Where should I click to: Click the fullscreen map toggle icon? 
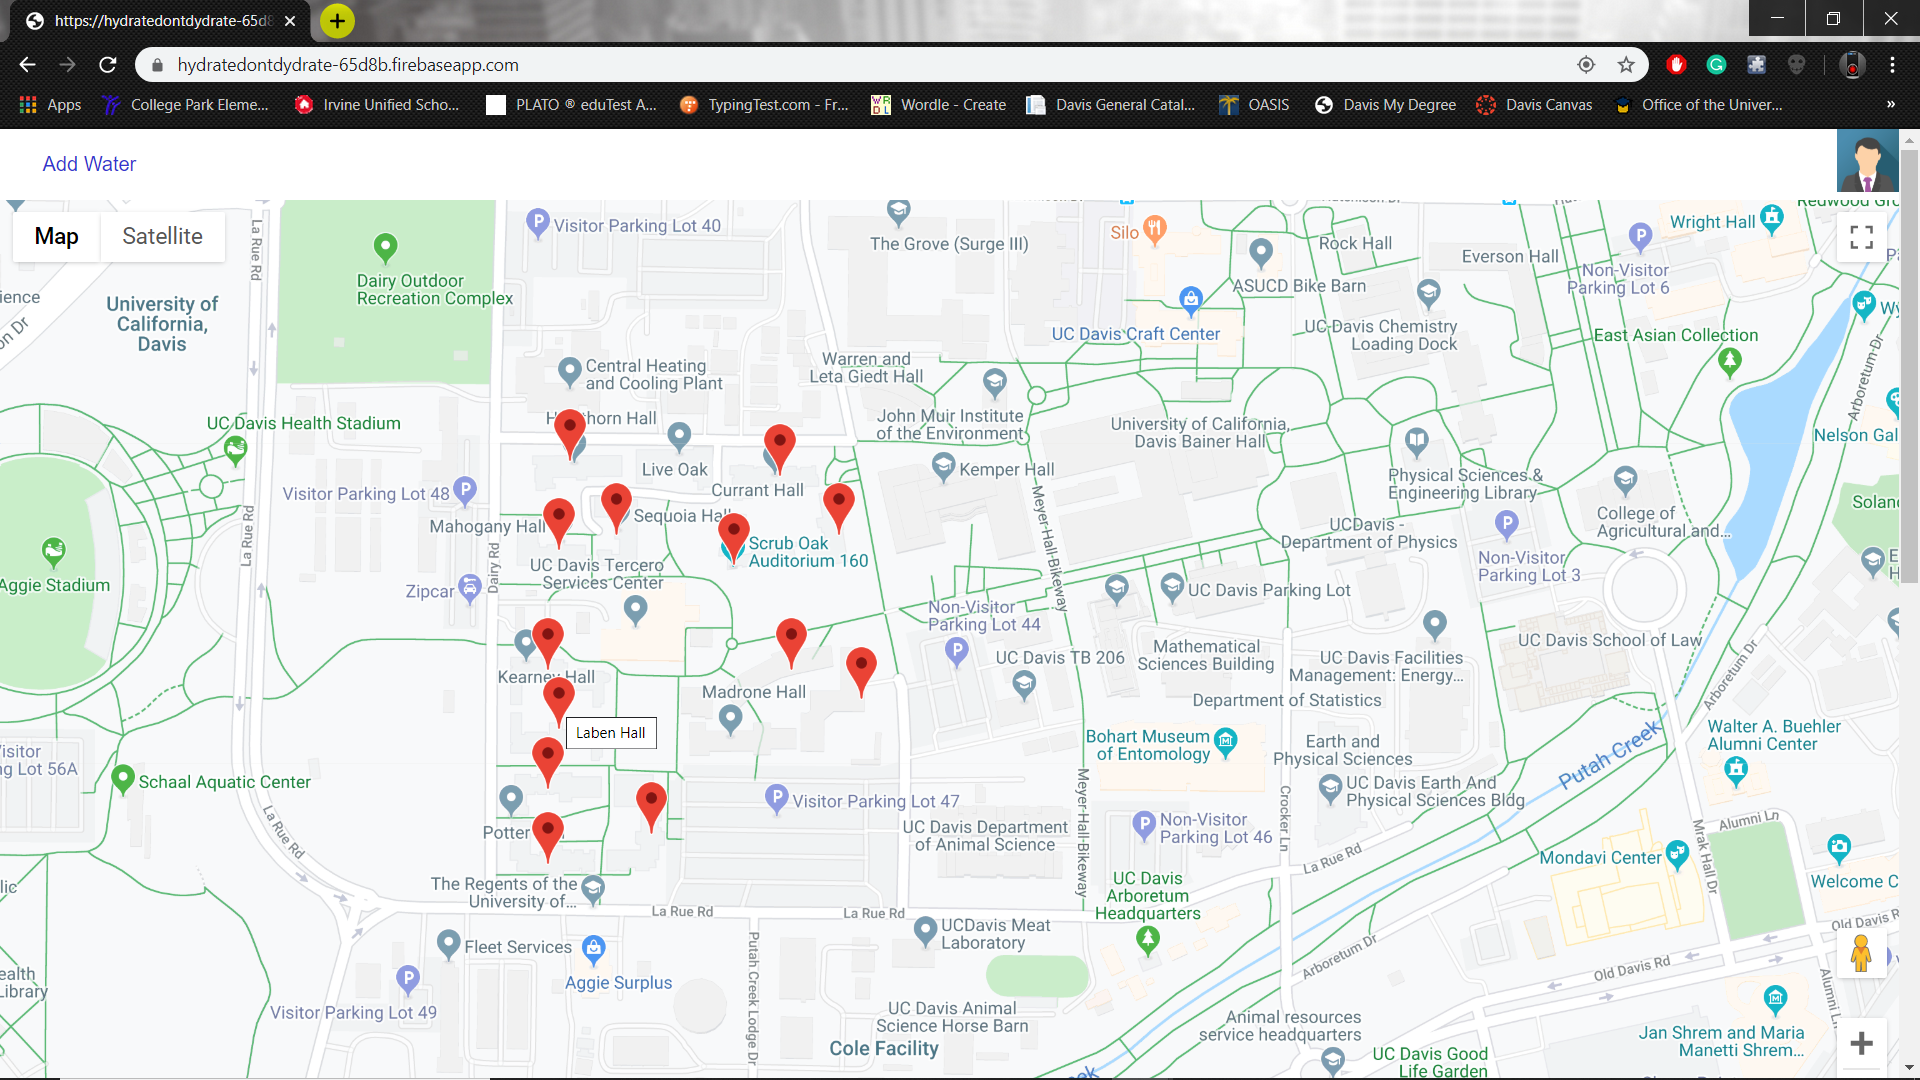tap(1861, 237)
